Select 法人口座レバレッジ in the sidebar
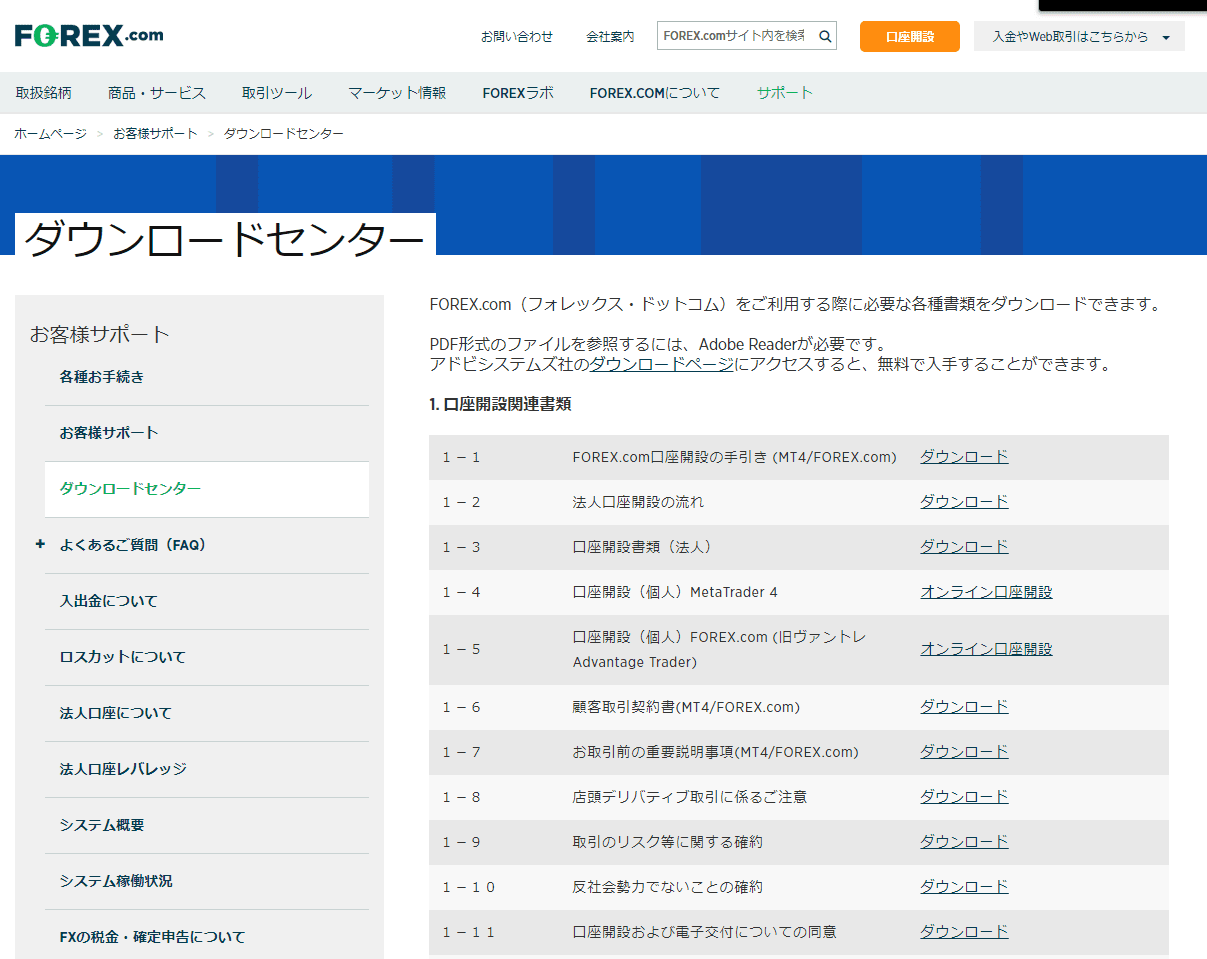This screenshot has width=1207, height=959. pyautogui.click(x=123, y=769)
